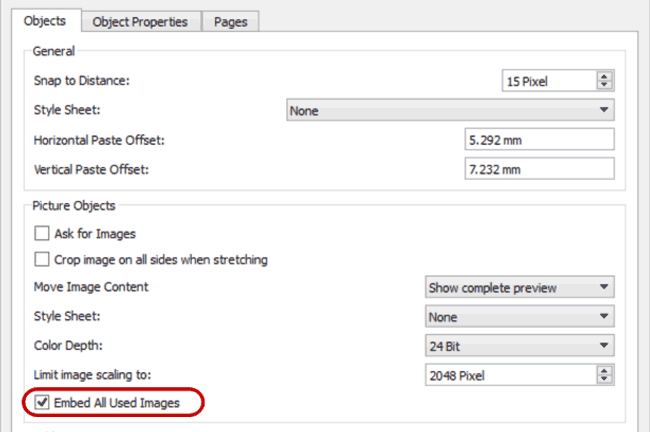650x432 pixels.
Task: Click the Vertical Paste Offset field
Action: 539,169
